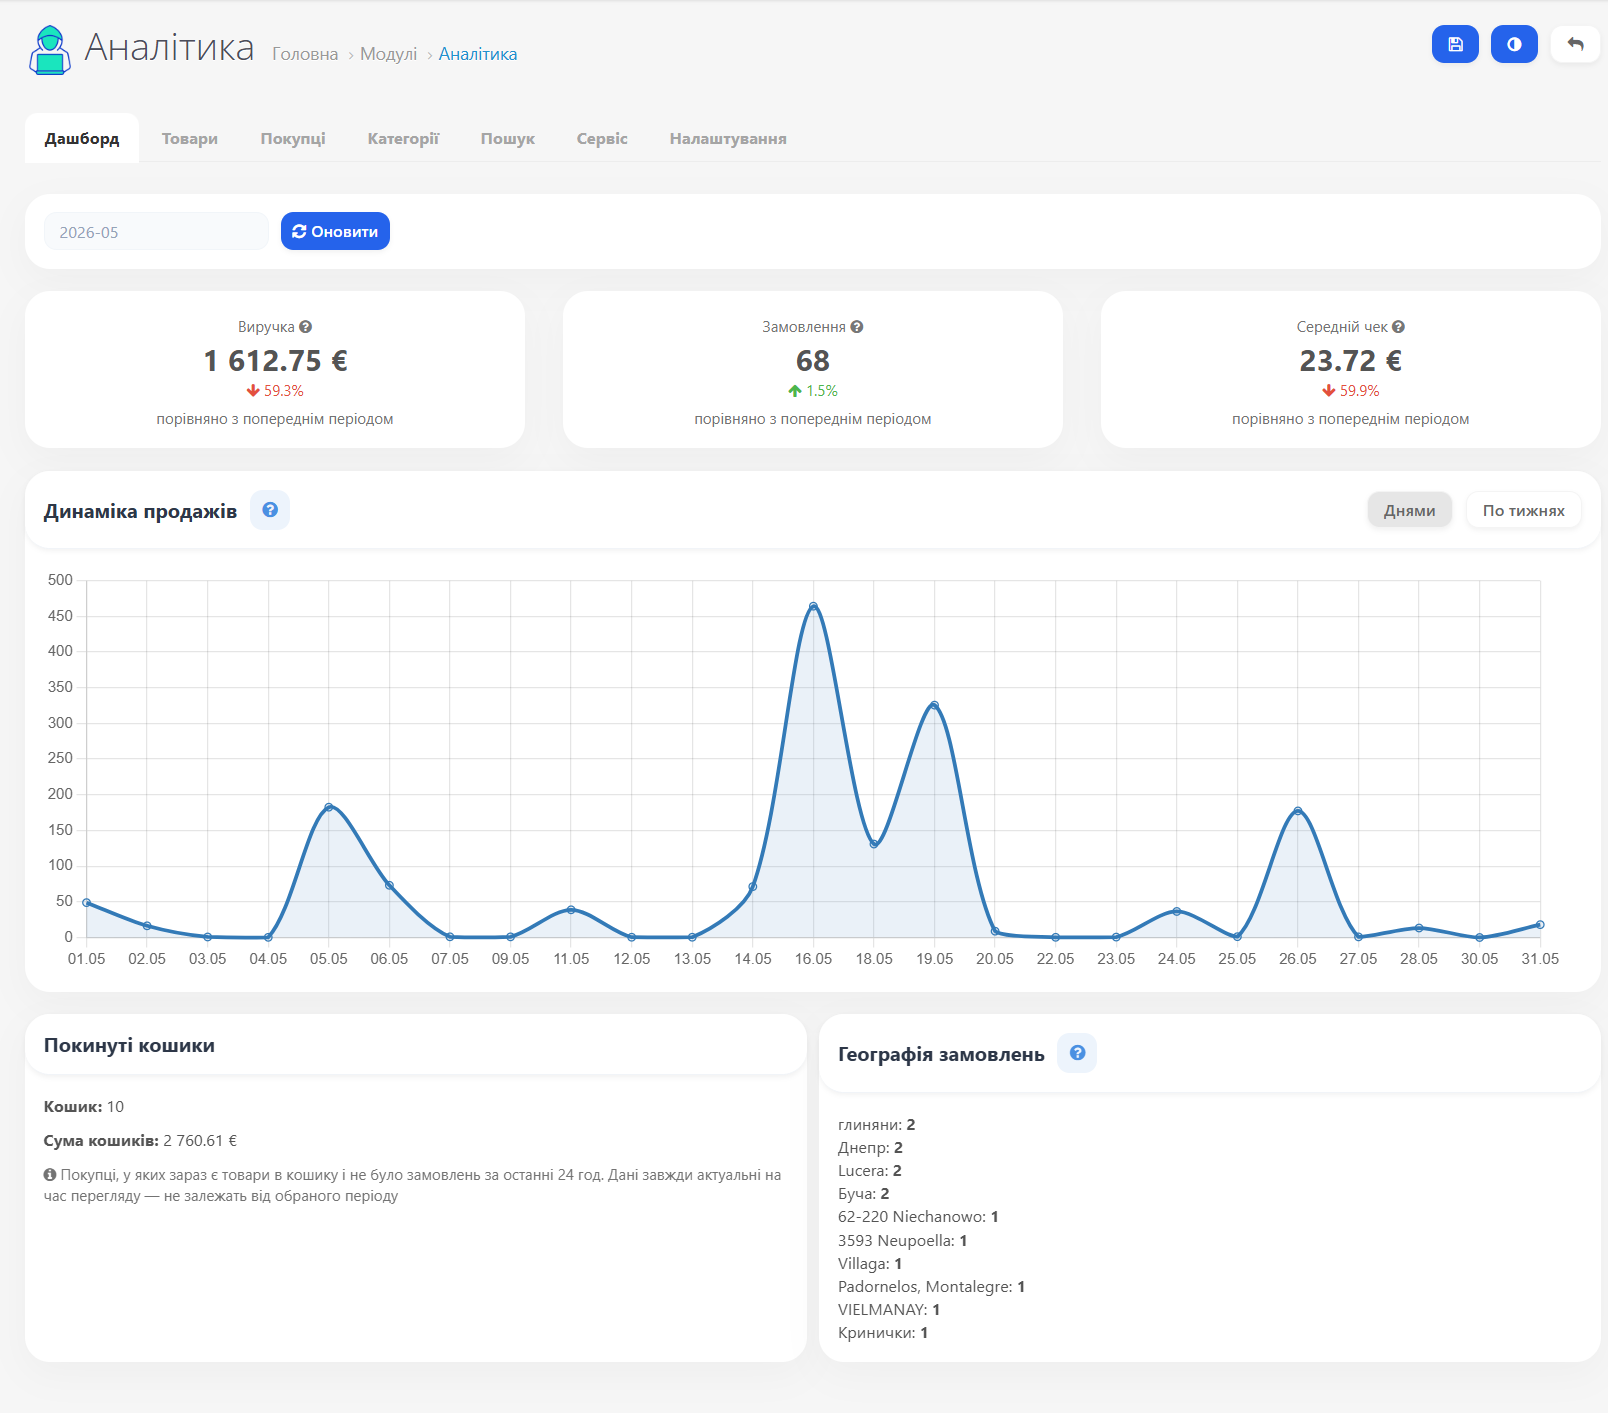The image size is (1608, 1413).
Task: Click the 1 612.75 € revenue value
Action: (x=275, y=360)
